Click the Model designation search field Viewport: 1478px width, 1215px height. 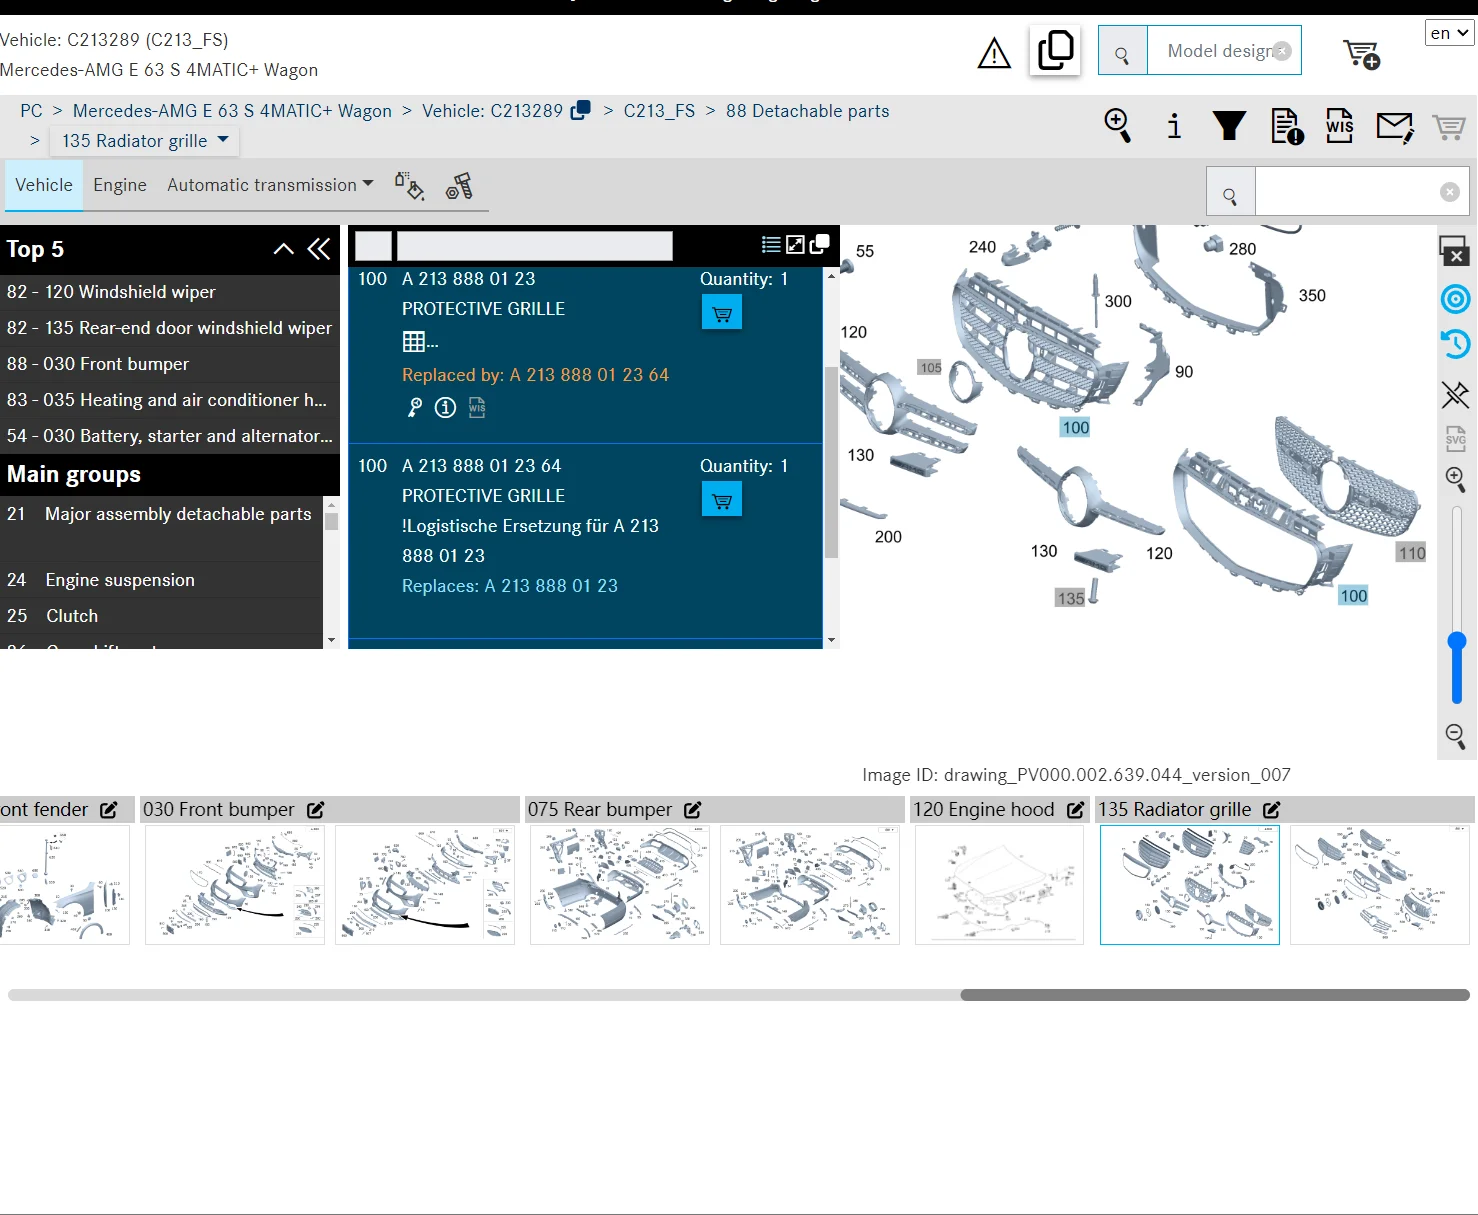[1224, 51]
